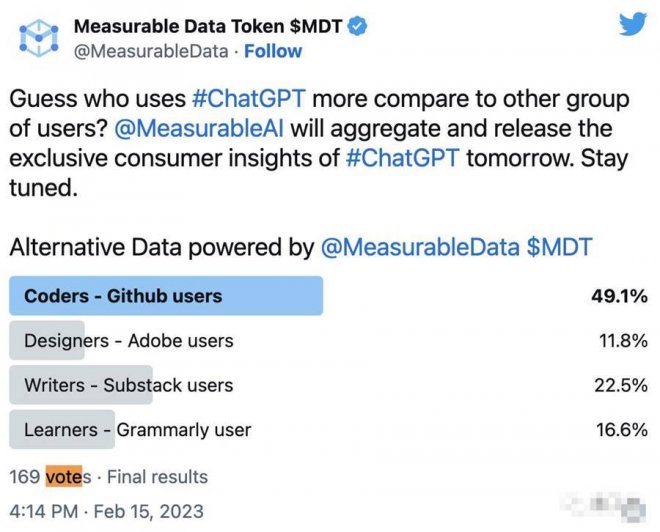The image size is (660, 532).
Task: Click the 169 votes count
Action: tap(50, 477)
